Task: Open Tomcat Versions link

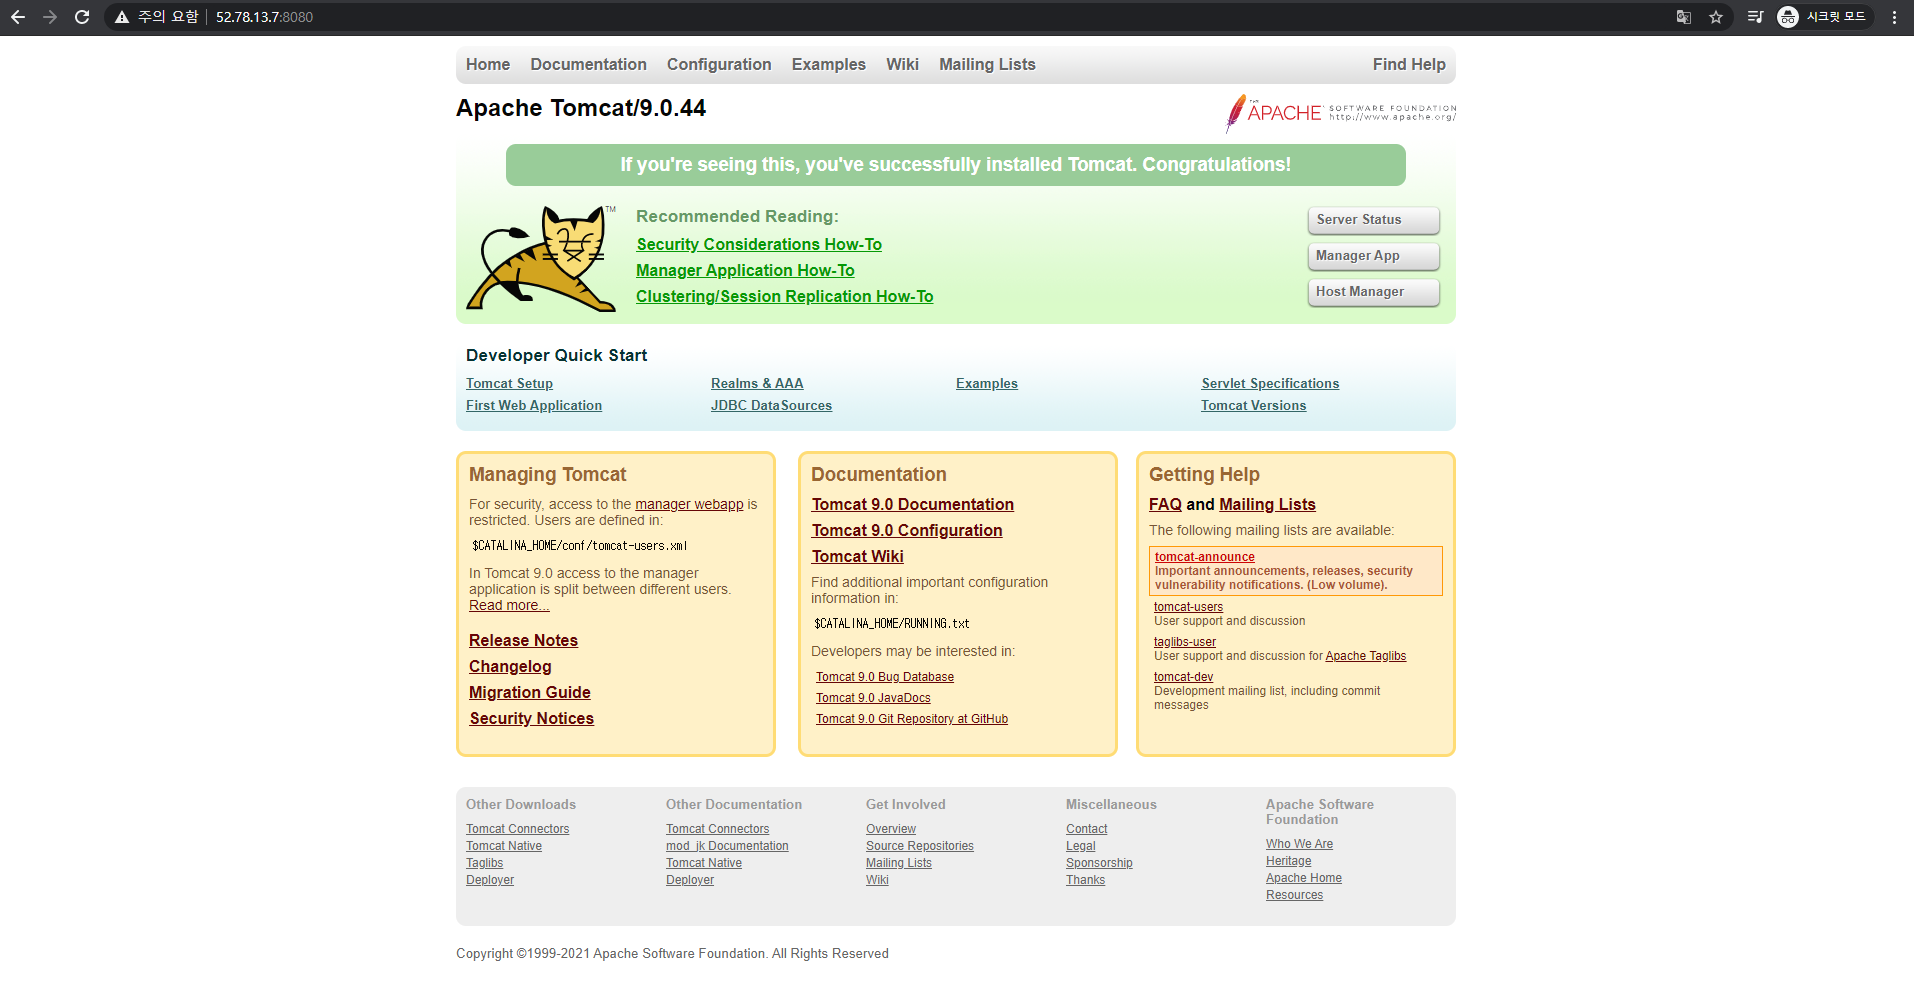Action: 1254,405
